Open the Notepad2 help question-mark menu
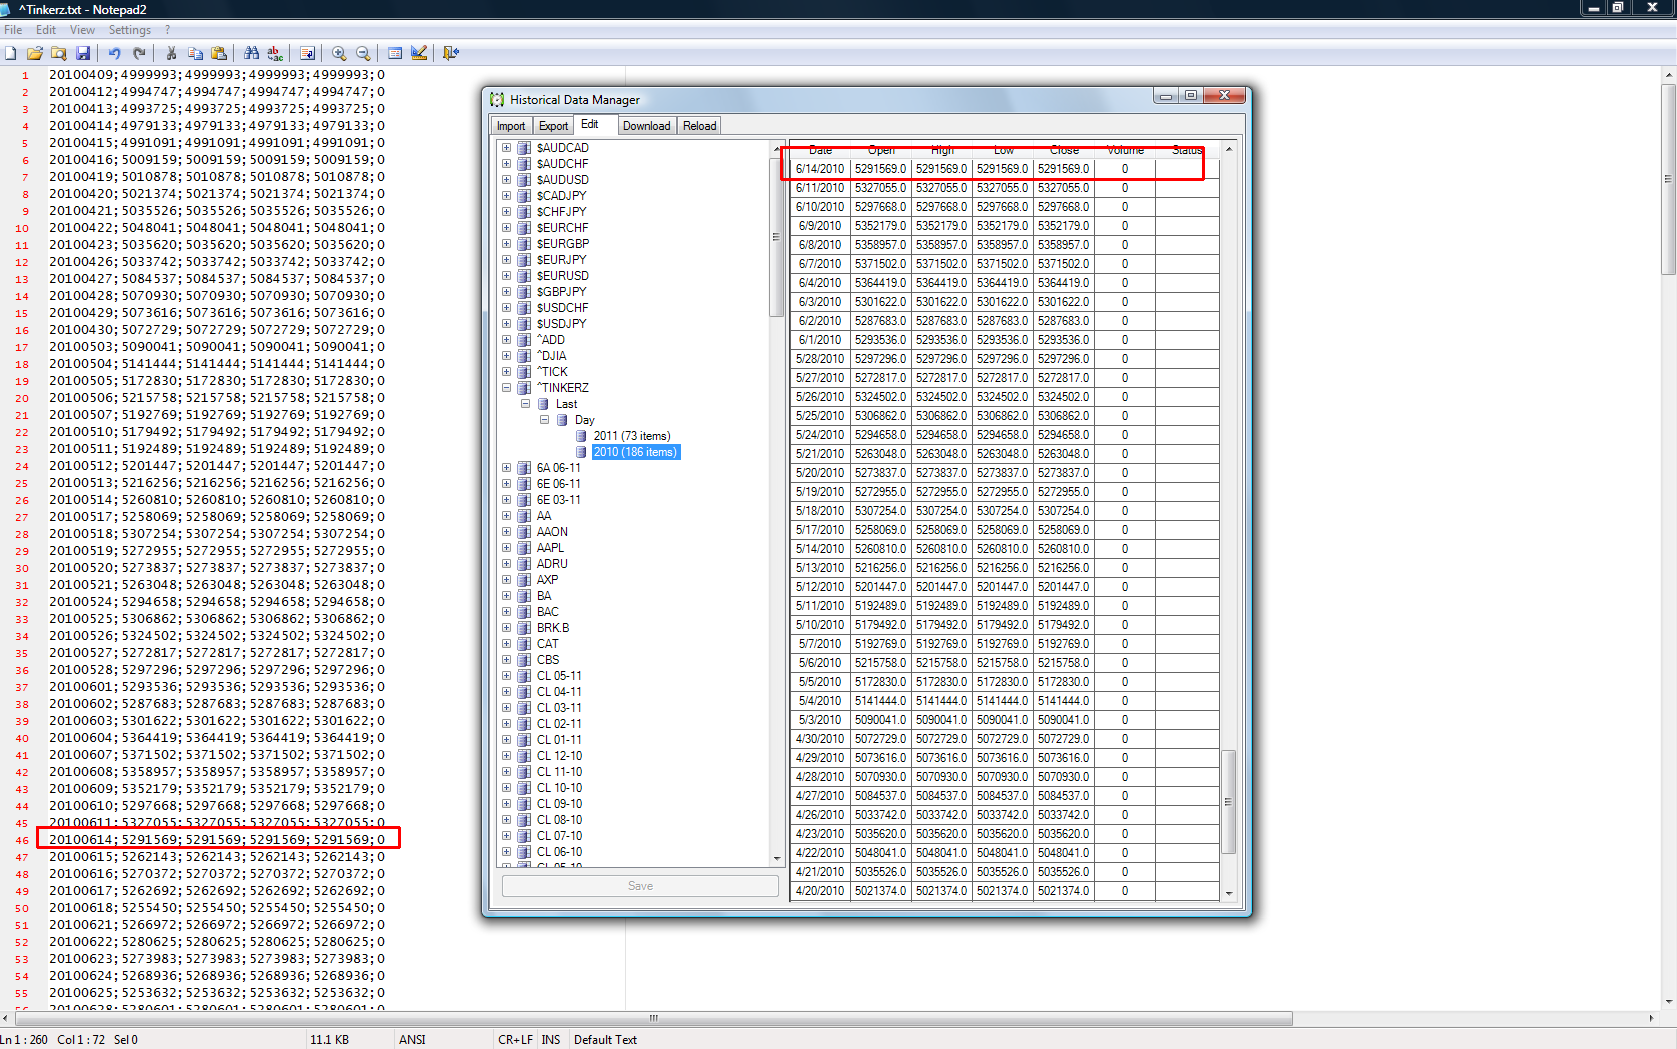The width and height of the screenshot is (1677, 1049). (x=167, y=30)
